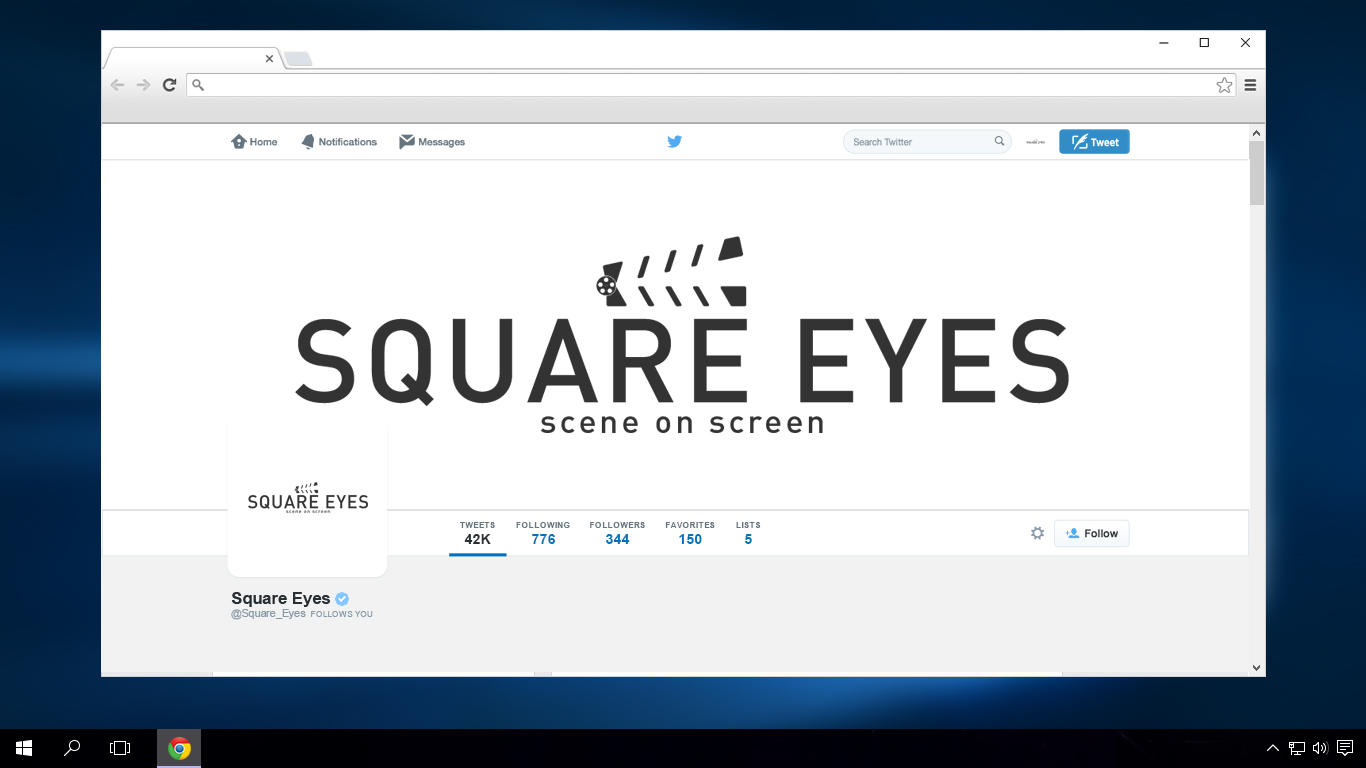Bookmark the page with the star icon

tap(1224, 85)
